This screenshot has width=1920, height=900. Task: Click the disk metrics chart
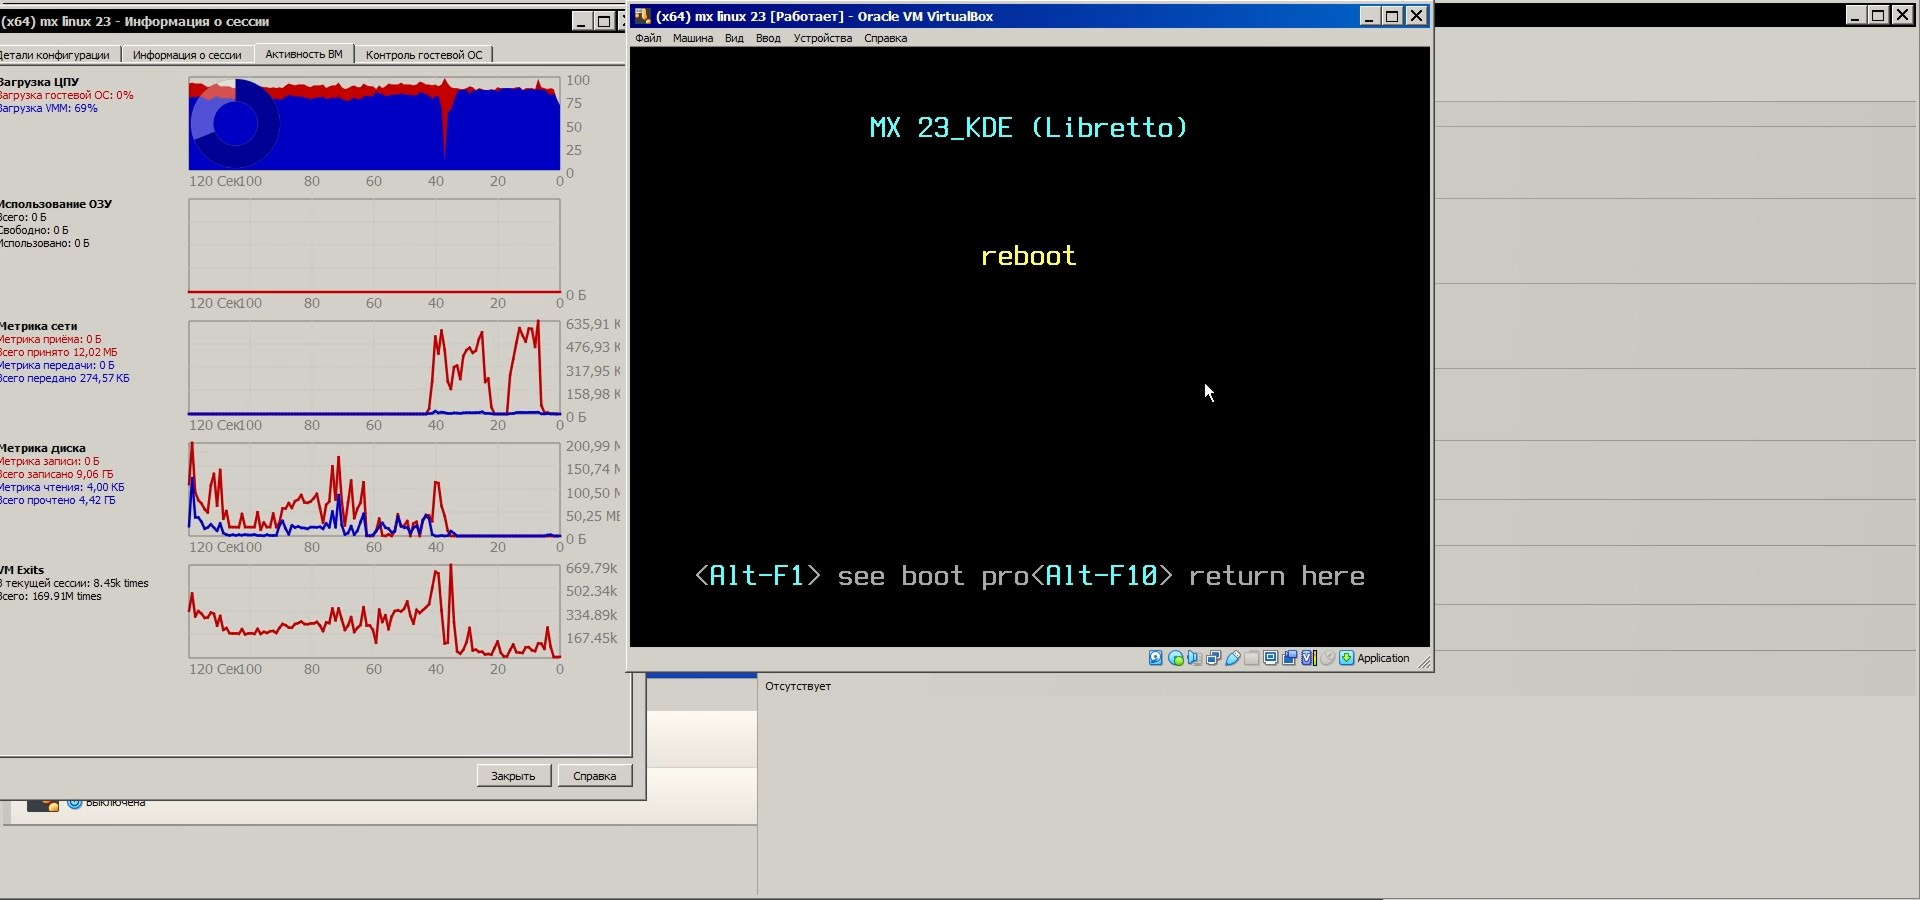coord(374,490)
